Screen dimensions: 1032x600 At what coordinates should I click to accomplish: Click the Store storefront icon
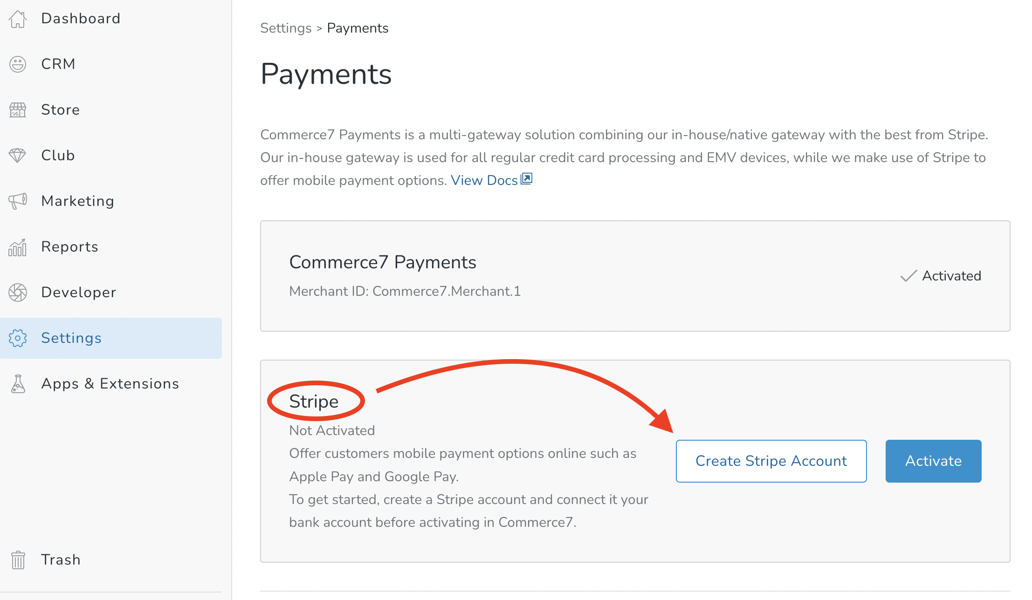17,109
